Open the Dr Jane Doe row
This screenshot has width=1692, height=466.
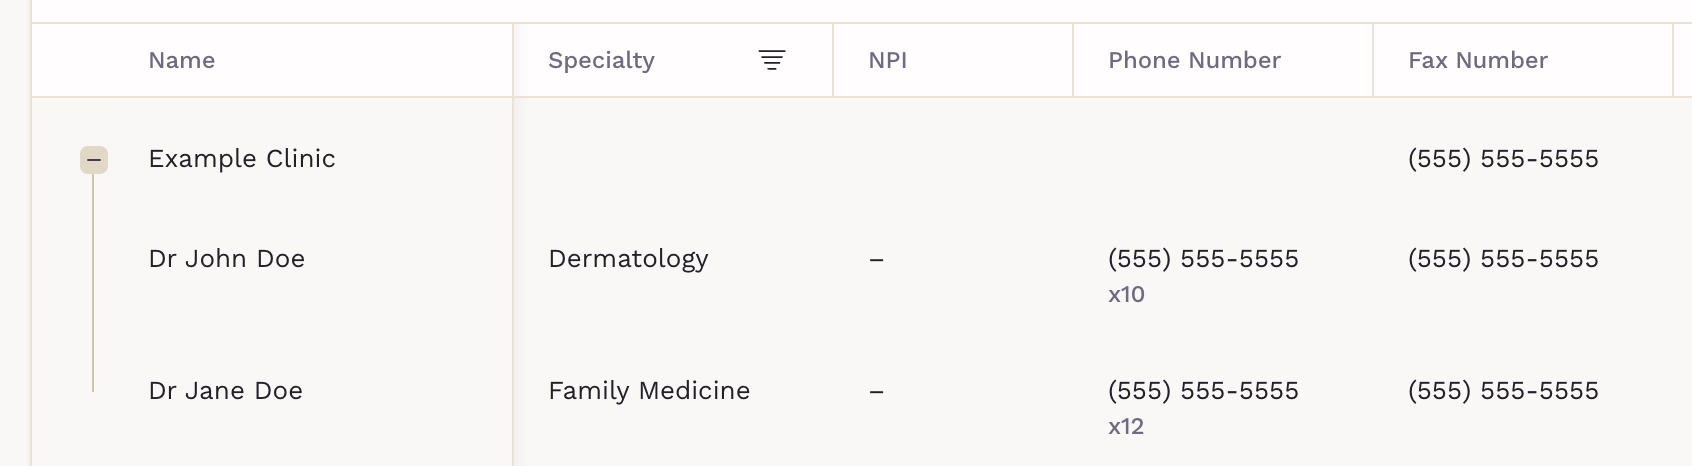(x=226, y=391)
